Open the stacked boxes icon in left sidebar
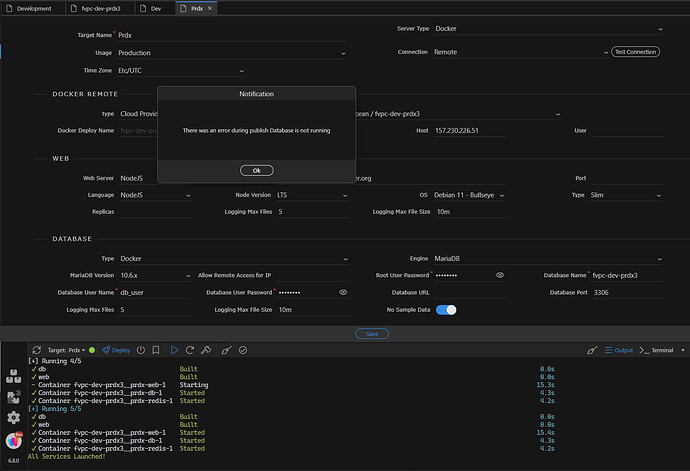Screen dimensions: 690x471 (x=14, y=376)
